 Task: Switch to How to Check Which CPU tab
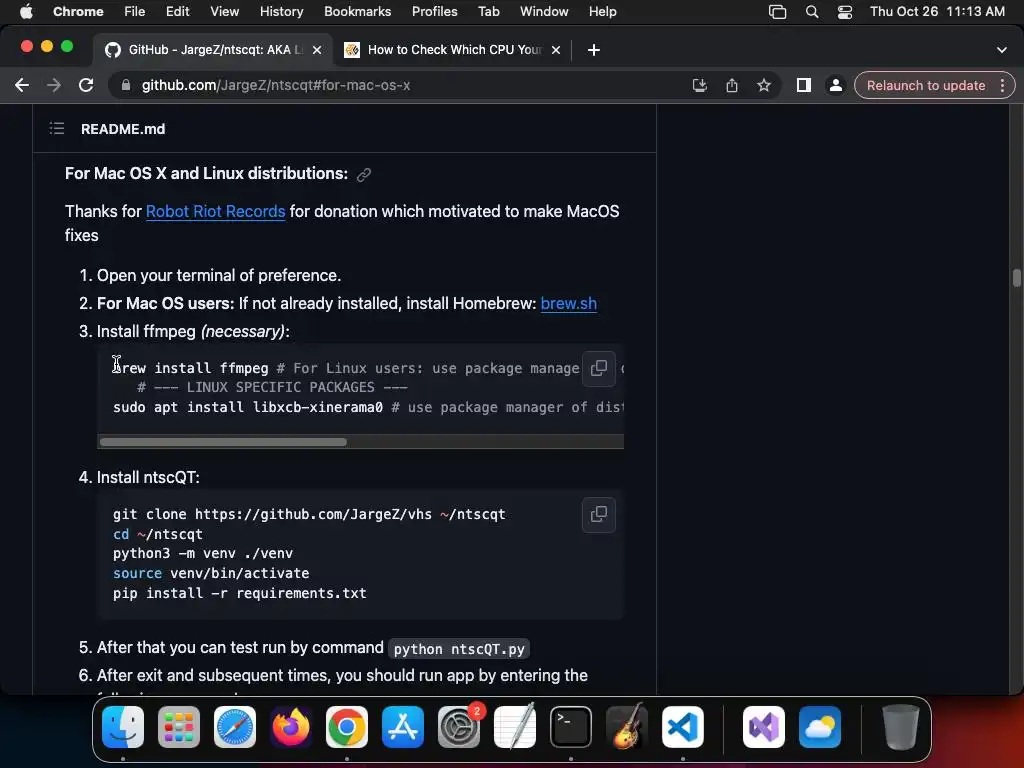tap(451, 50)
